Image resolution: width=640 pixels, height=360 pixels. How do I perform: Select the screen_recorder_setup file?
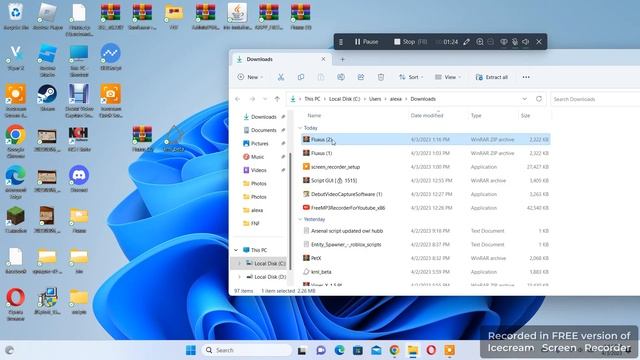(x=425, y=167)
